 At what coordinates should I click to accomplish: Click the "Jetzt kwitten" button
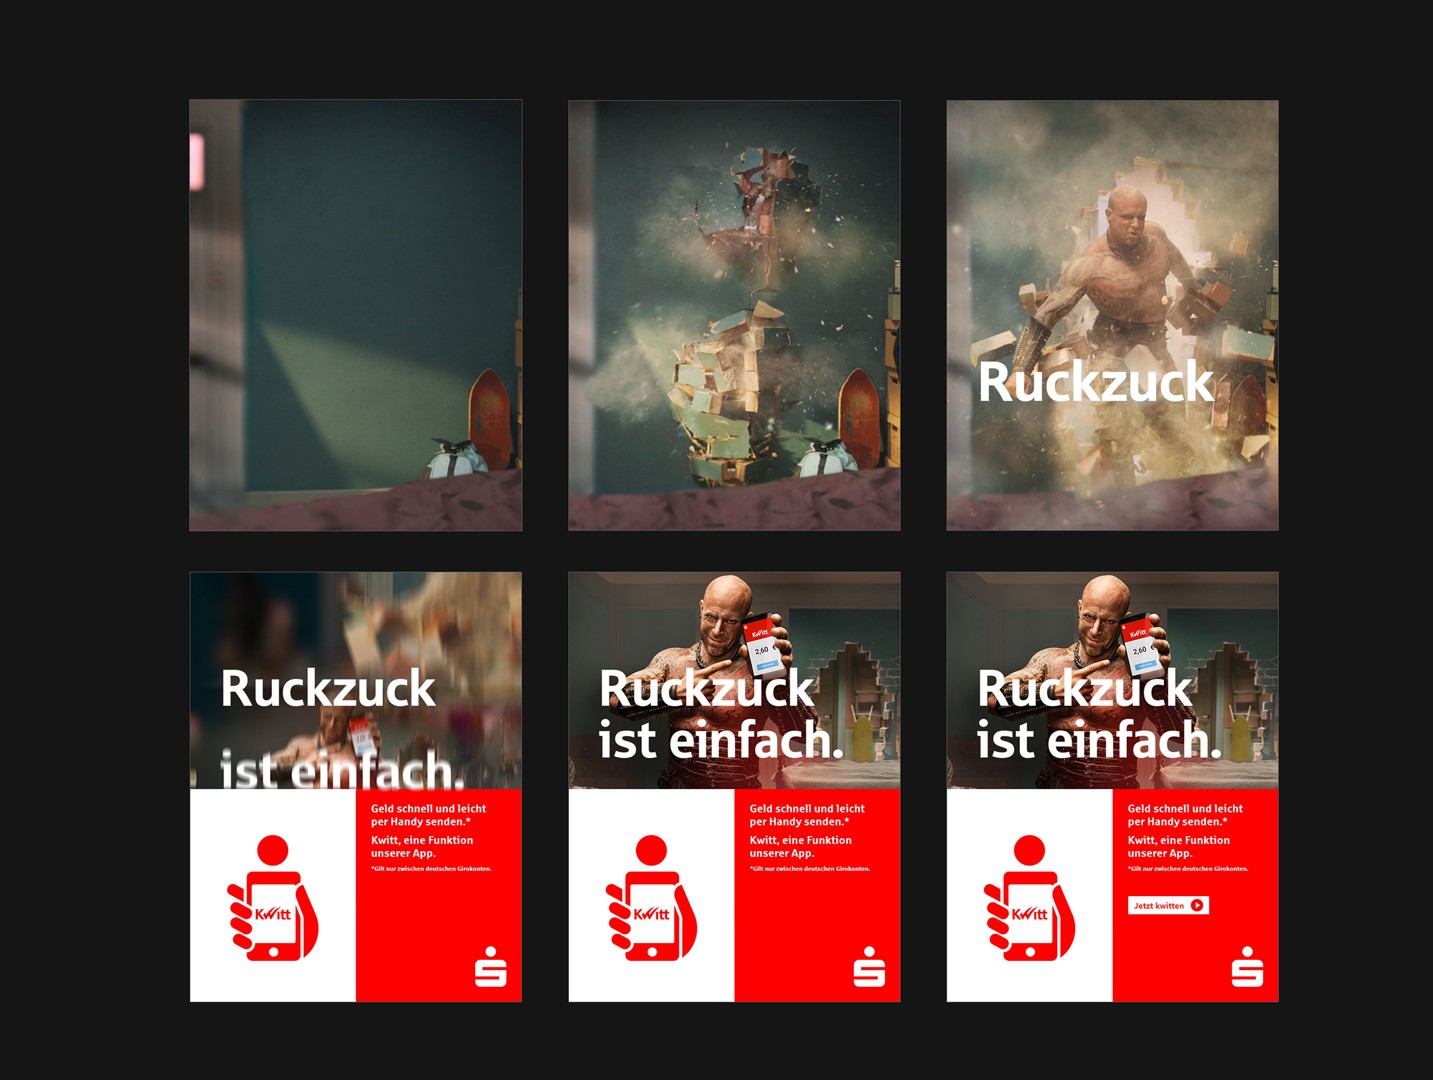[x=1169, y=905]
